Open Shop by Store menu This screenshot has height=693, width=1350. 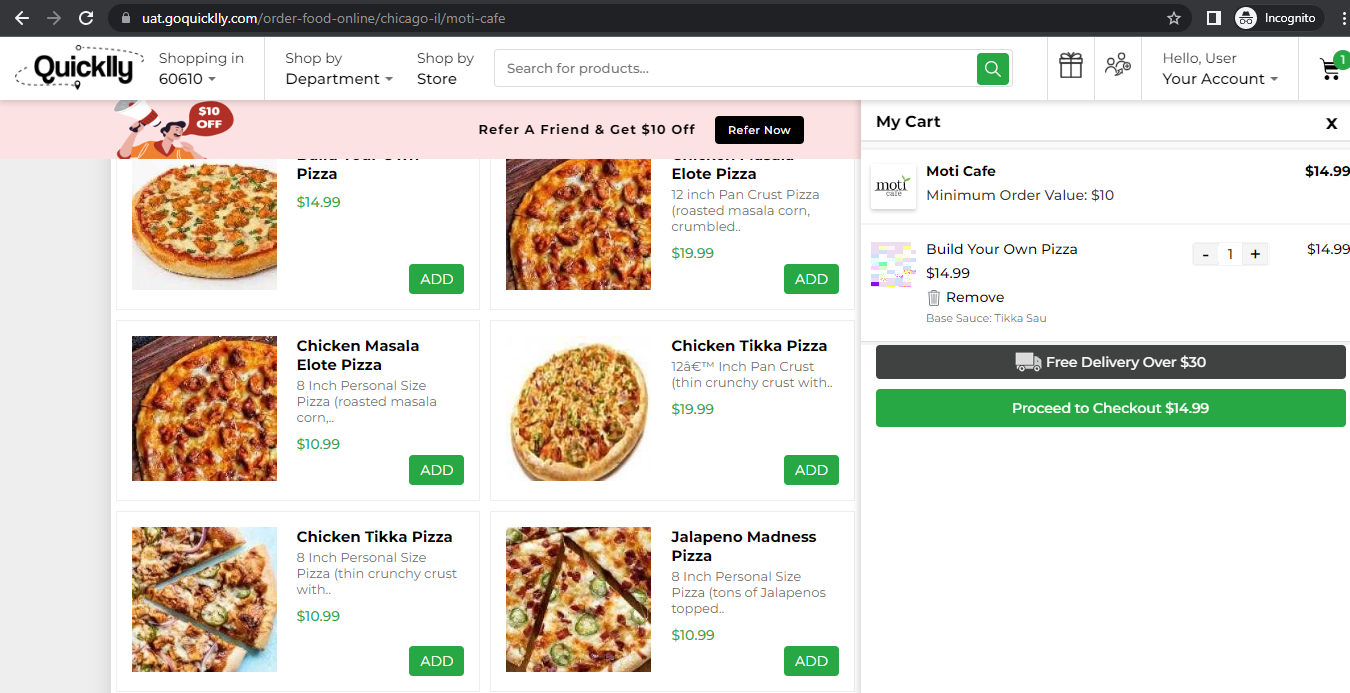pyautogui.click(x=445, y=68)
